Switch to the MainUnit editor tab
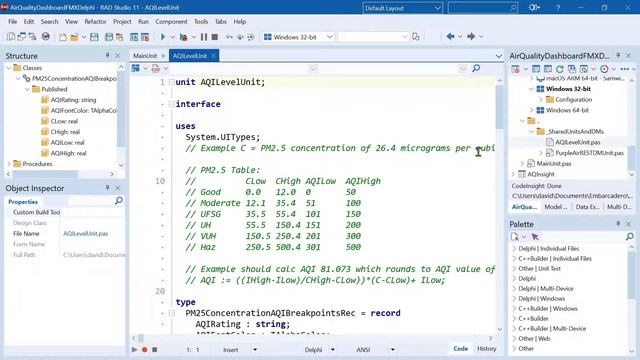The image size is (640, 360). click(145, 56)
